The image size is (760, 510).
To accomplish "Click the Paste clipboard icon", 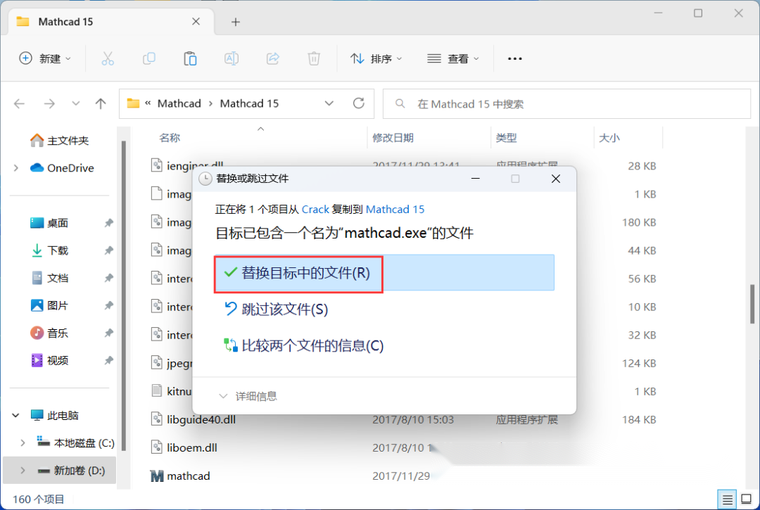I will tap(190, 59).
